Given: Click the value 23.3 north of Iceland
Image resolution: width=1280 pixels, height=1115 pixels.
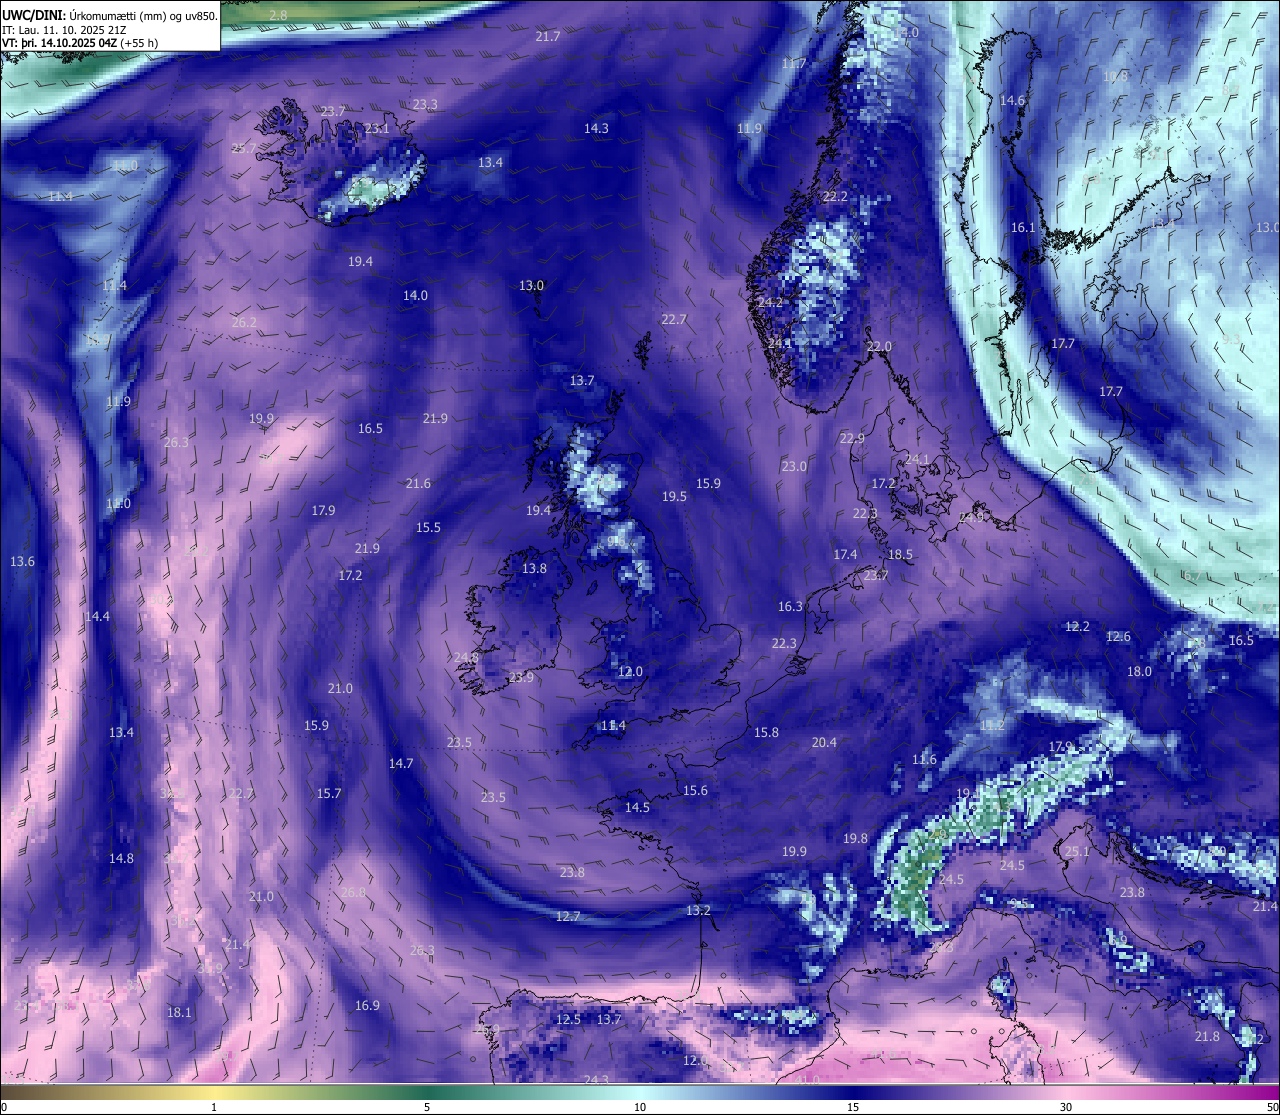Looking at the screenshot, I should [x=425, y=105].
